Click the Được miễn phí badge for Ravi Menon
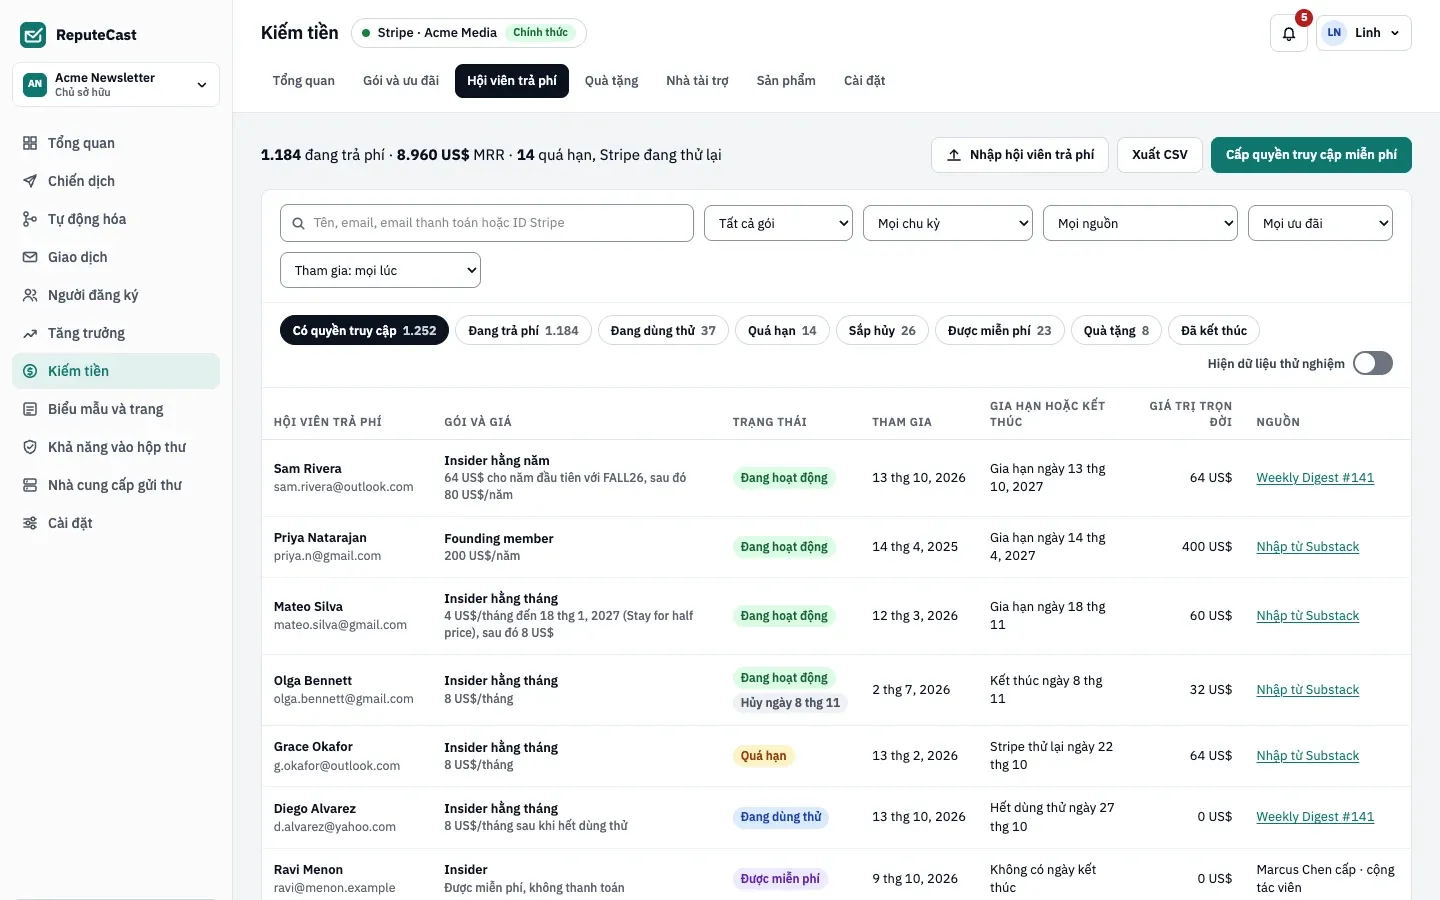Viewport: 1440px width, 900px height. pyautogui.click(x=780, y=879)
